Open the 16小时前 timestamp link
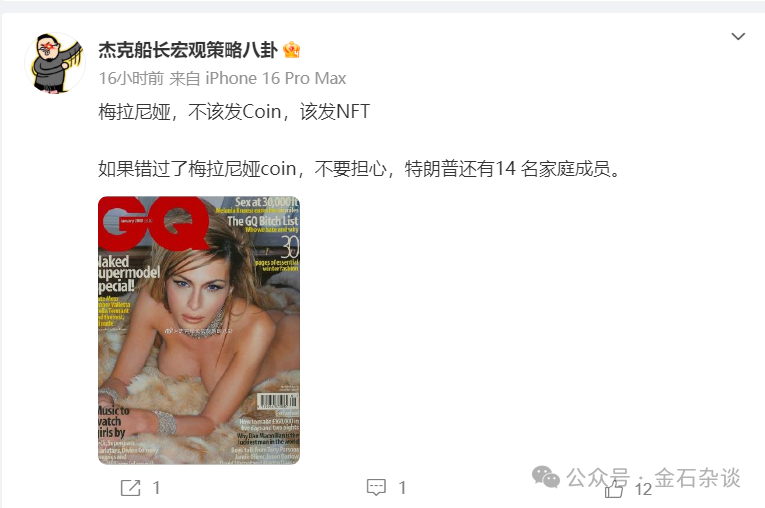Screen dimensions: 765x508 [x=131, y=78]
